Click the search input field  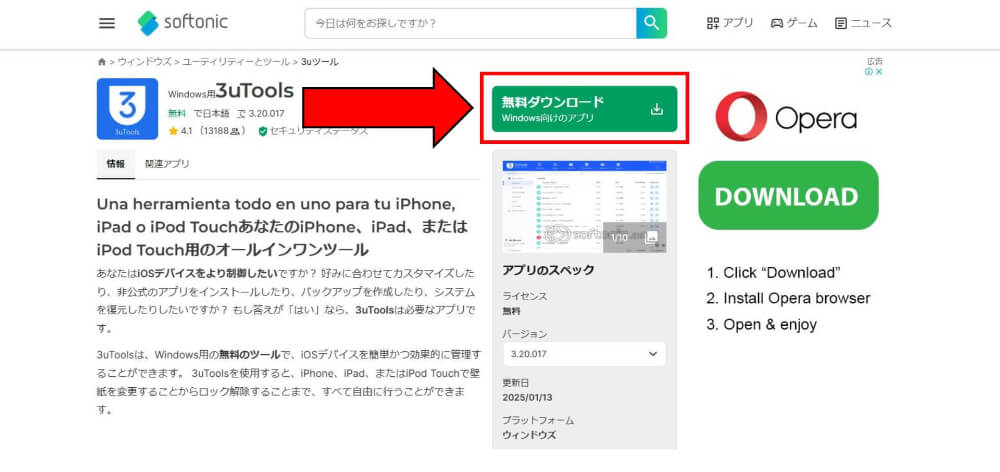pos(470,23)
